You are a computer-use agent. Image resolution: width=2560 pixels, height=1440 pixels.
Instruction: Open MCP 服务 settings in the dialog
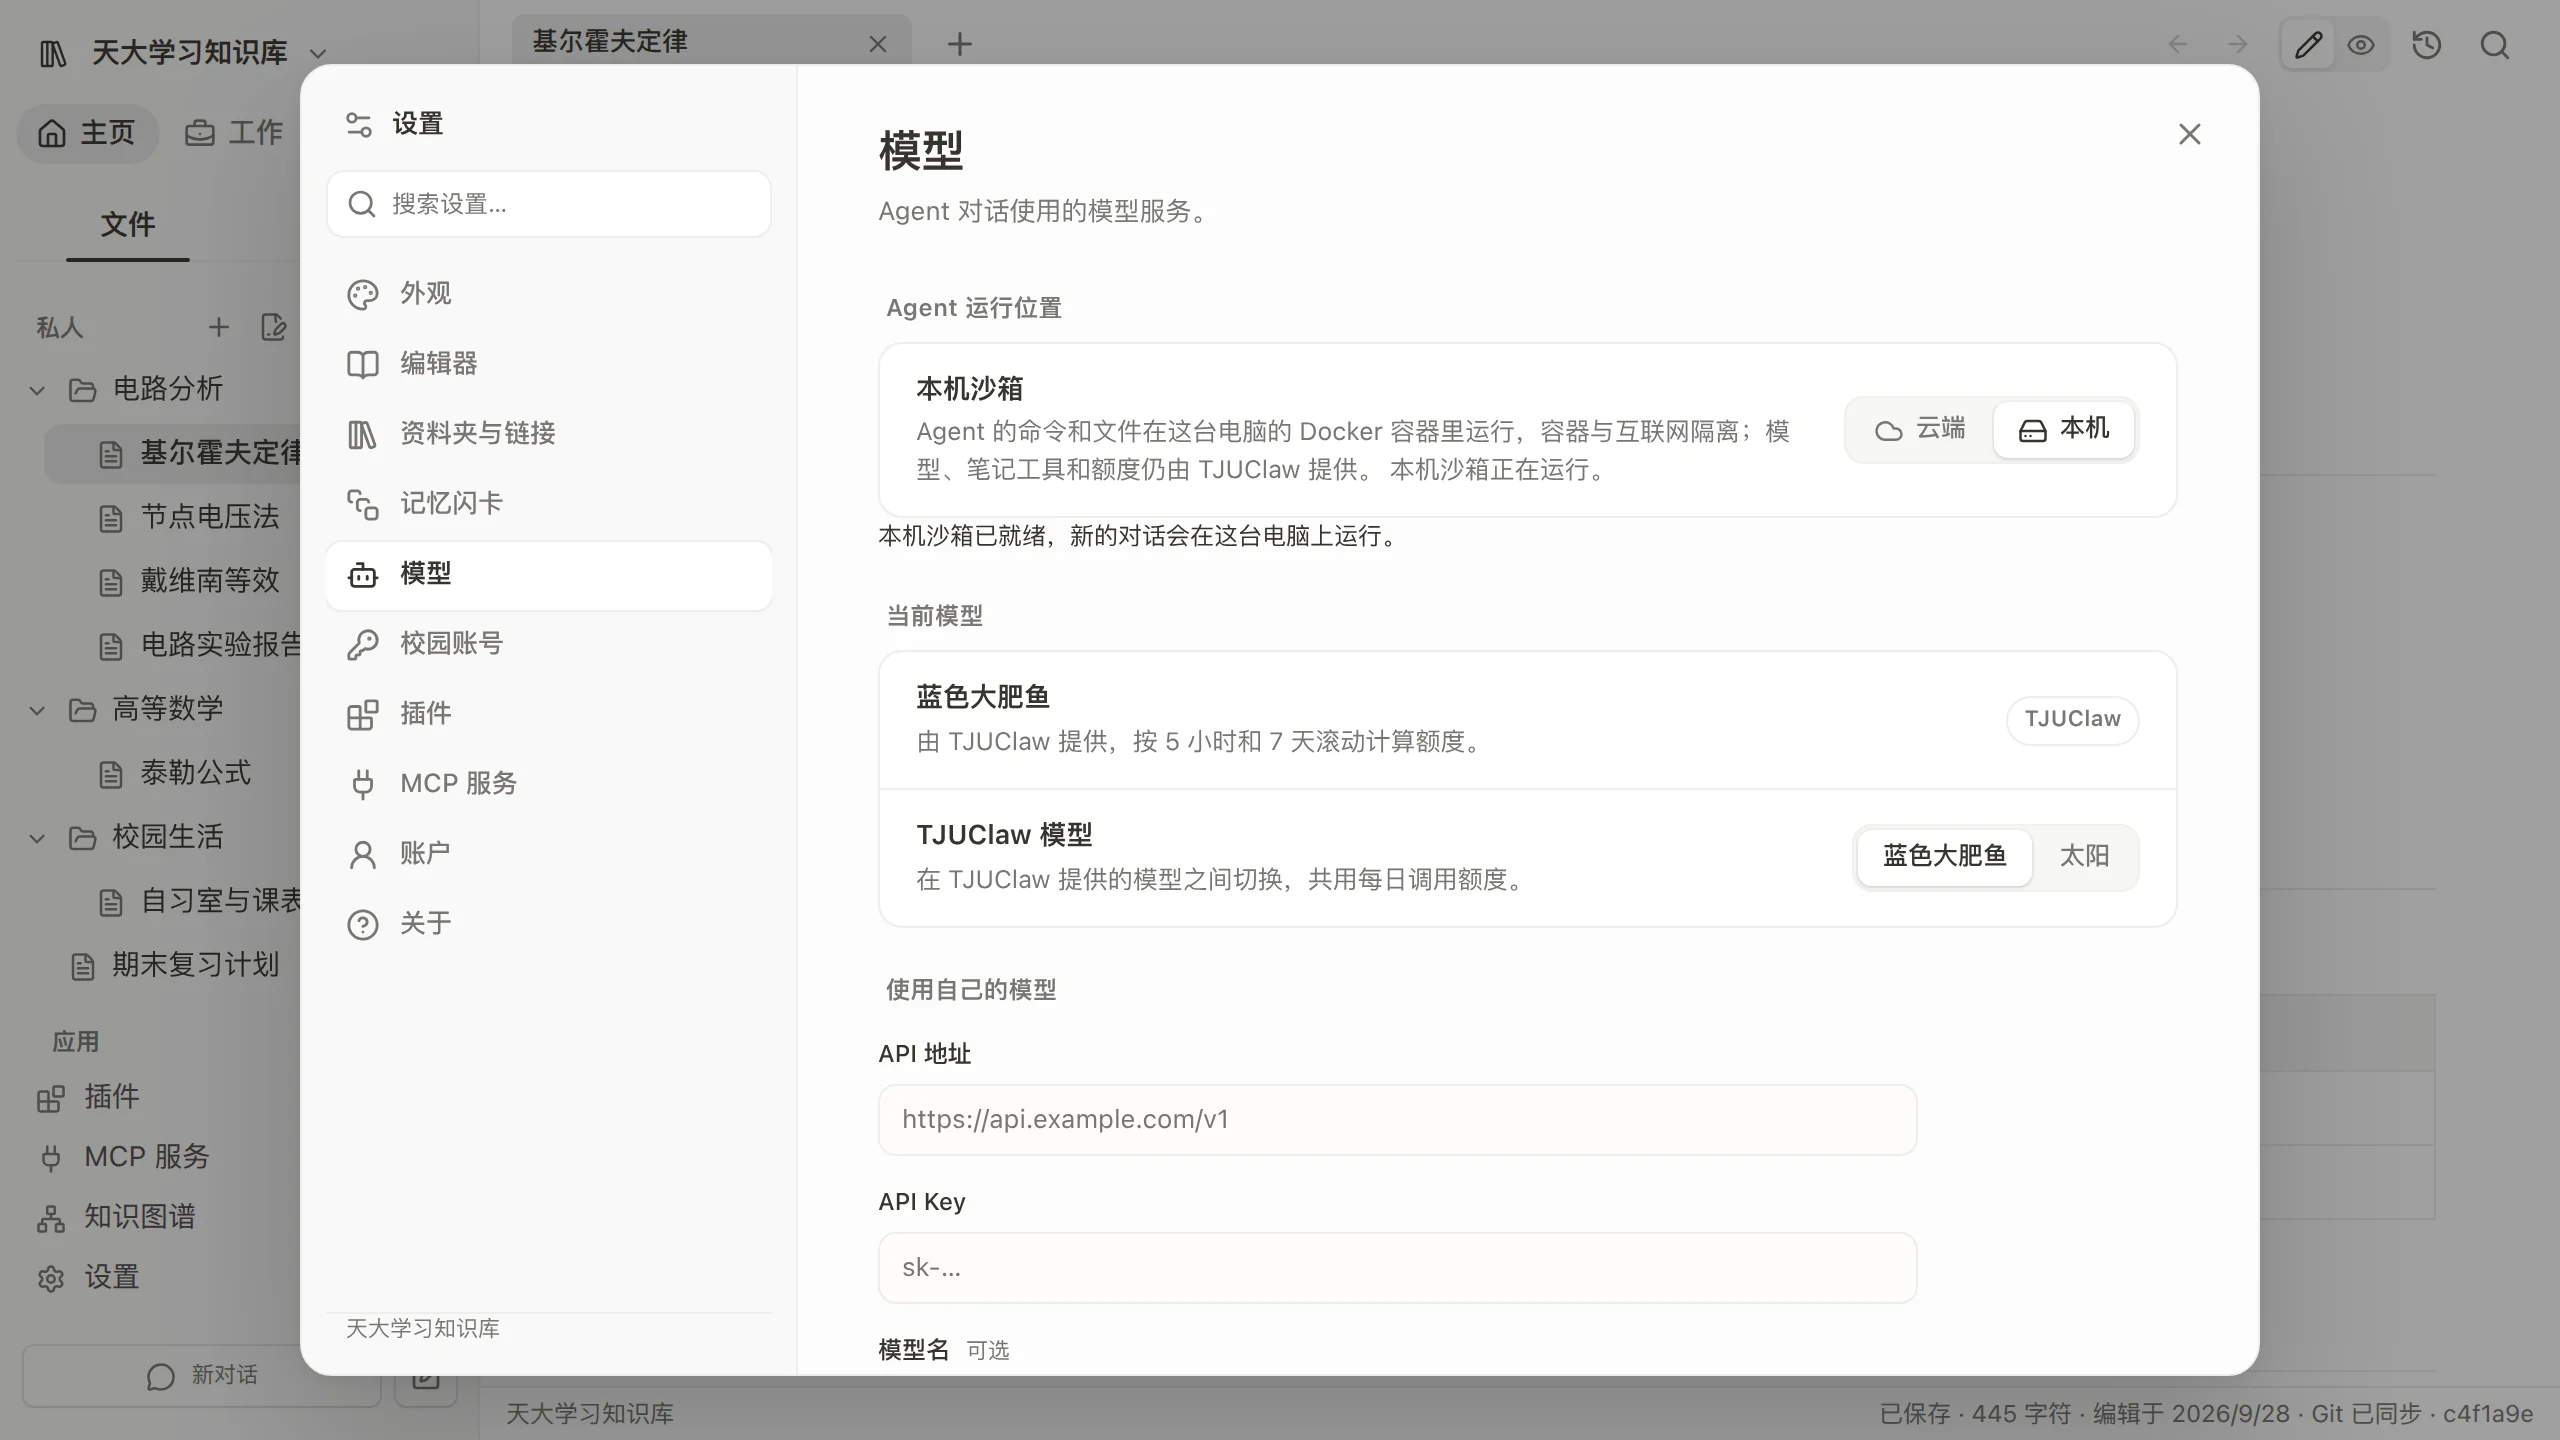click(x=548, y=784)
